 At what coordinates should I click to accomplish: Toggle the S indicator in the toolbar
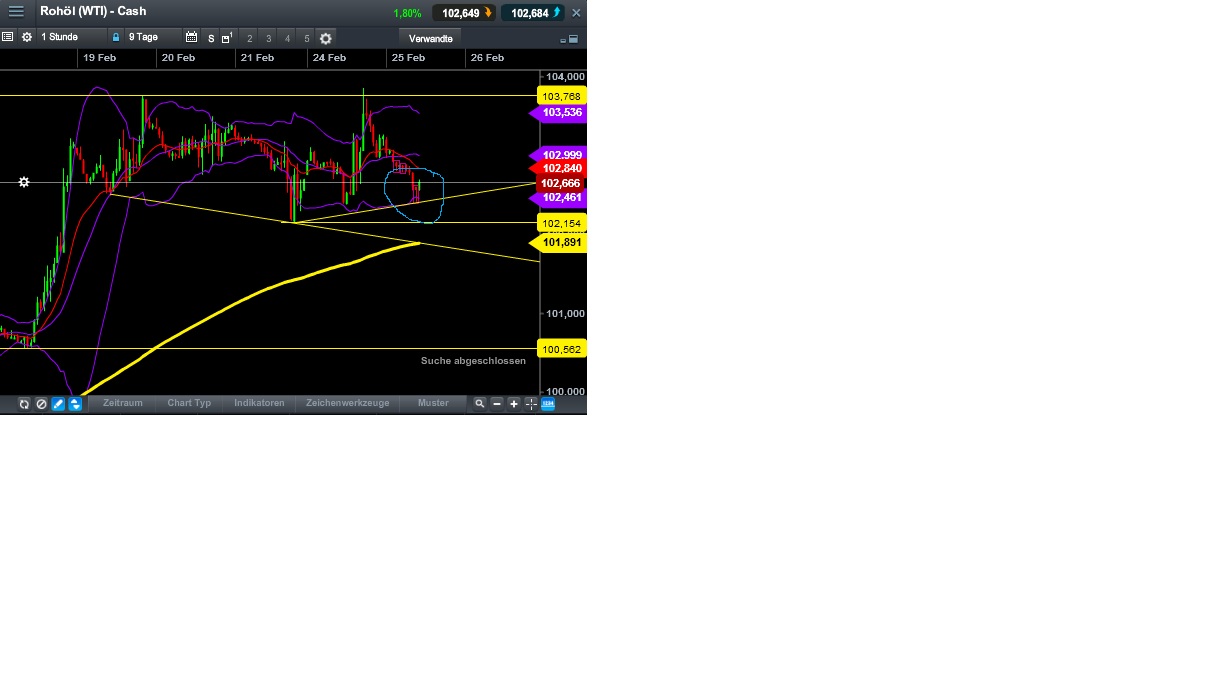coord(209,38)
